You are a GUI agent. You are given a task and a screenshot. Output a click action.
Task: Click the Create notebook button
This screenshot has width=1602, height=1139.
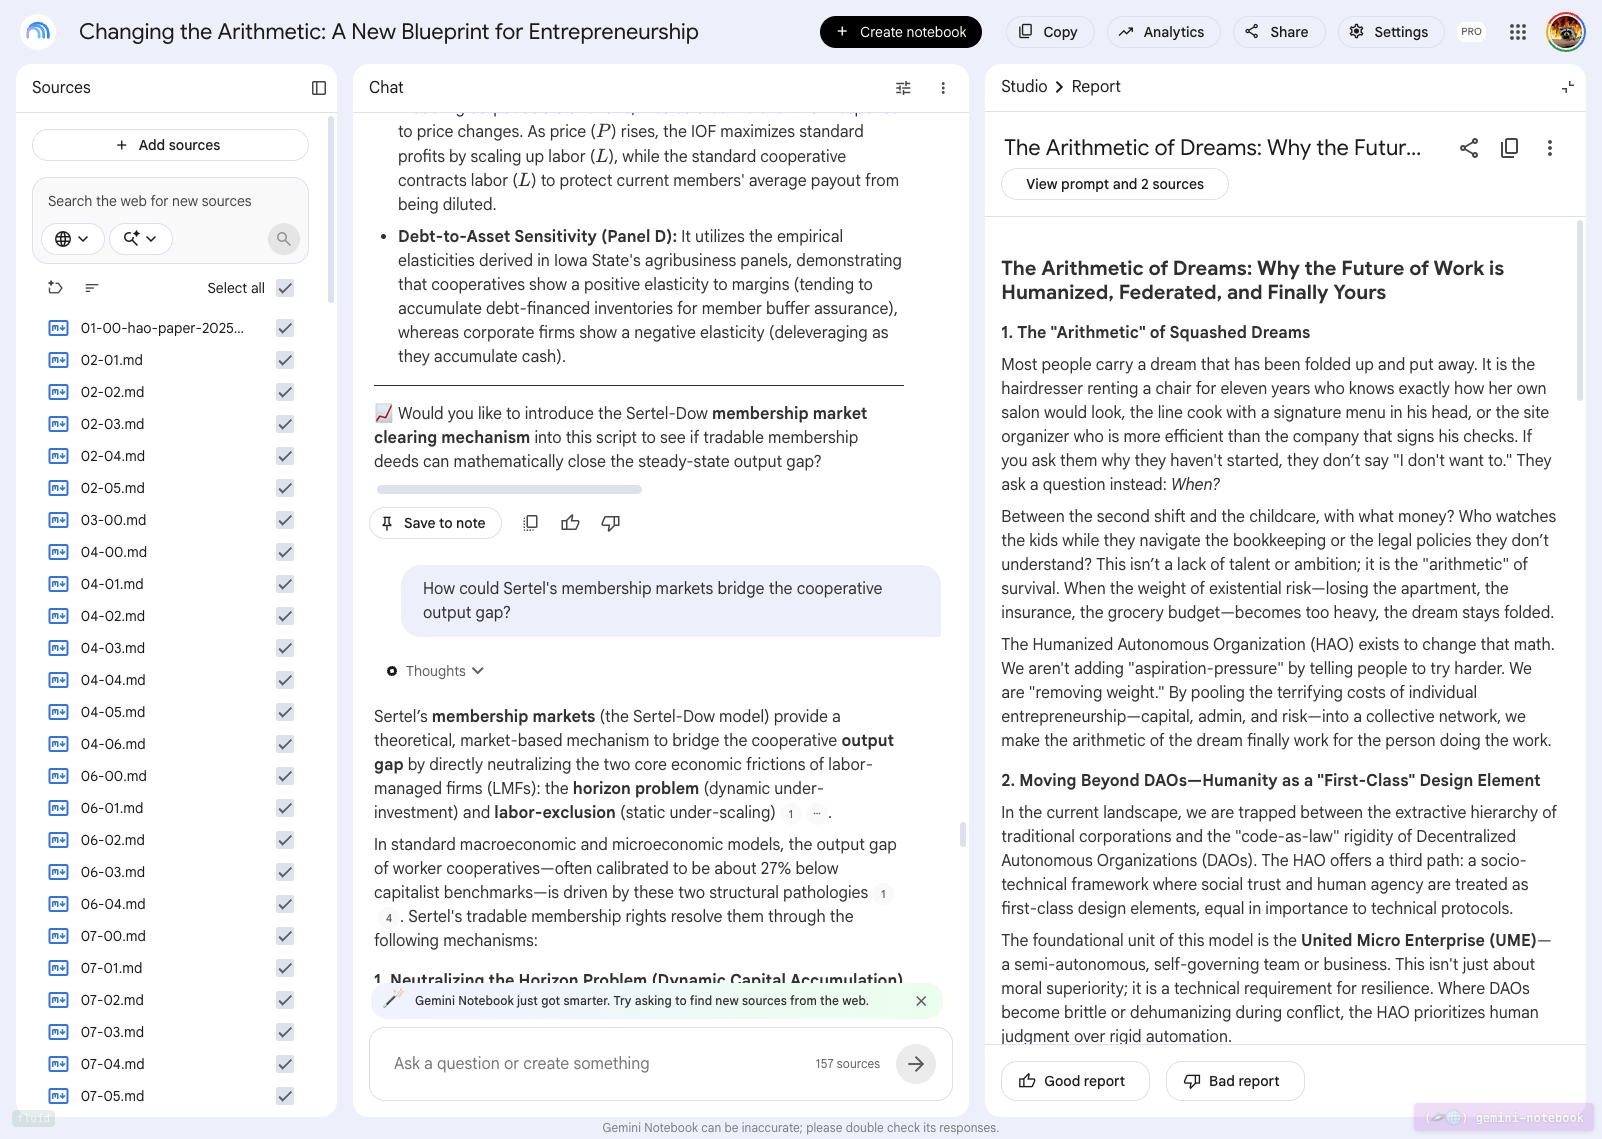[x=901, y=32]
